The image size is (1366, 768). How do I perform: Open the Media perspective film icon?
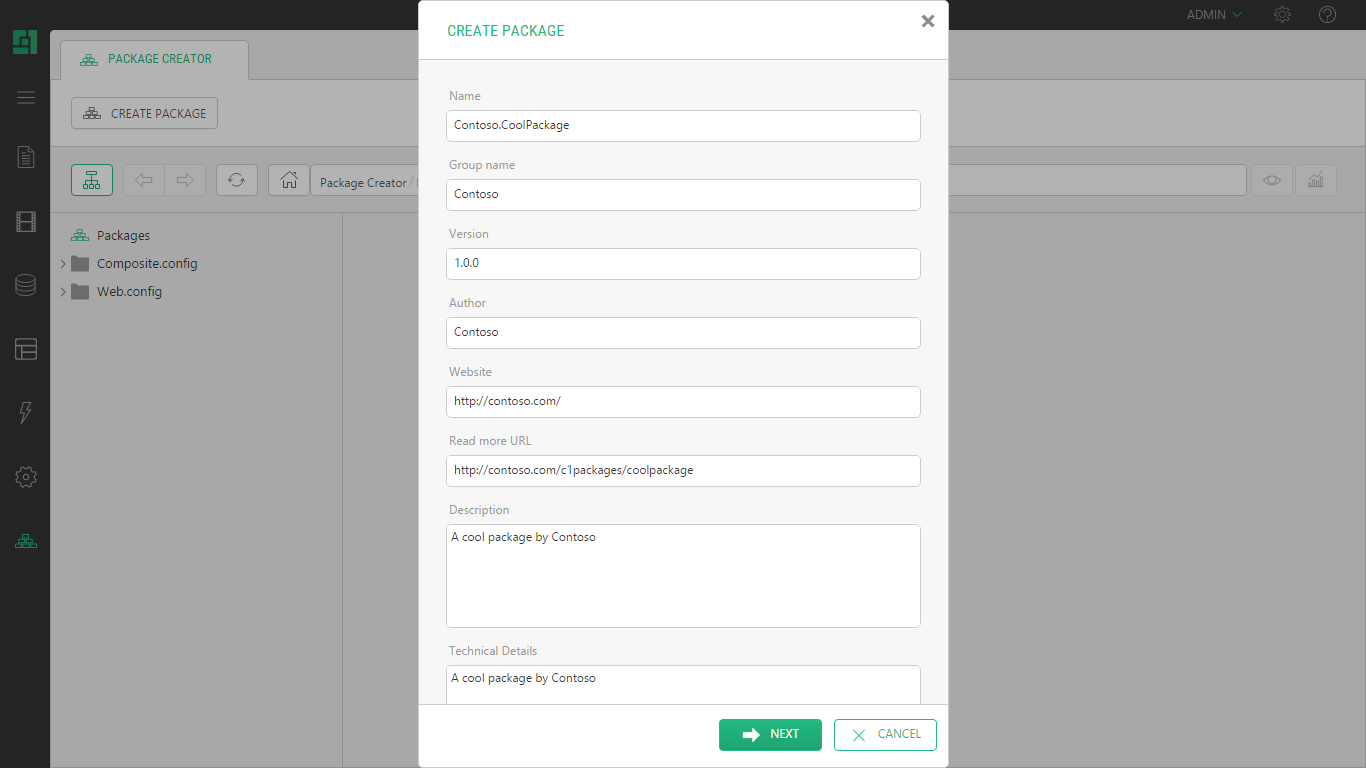click(26, 222)
